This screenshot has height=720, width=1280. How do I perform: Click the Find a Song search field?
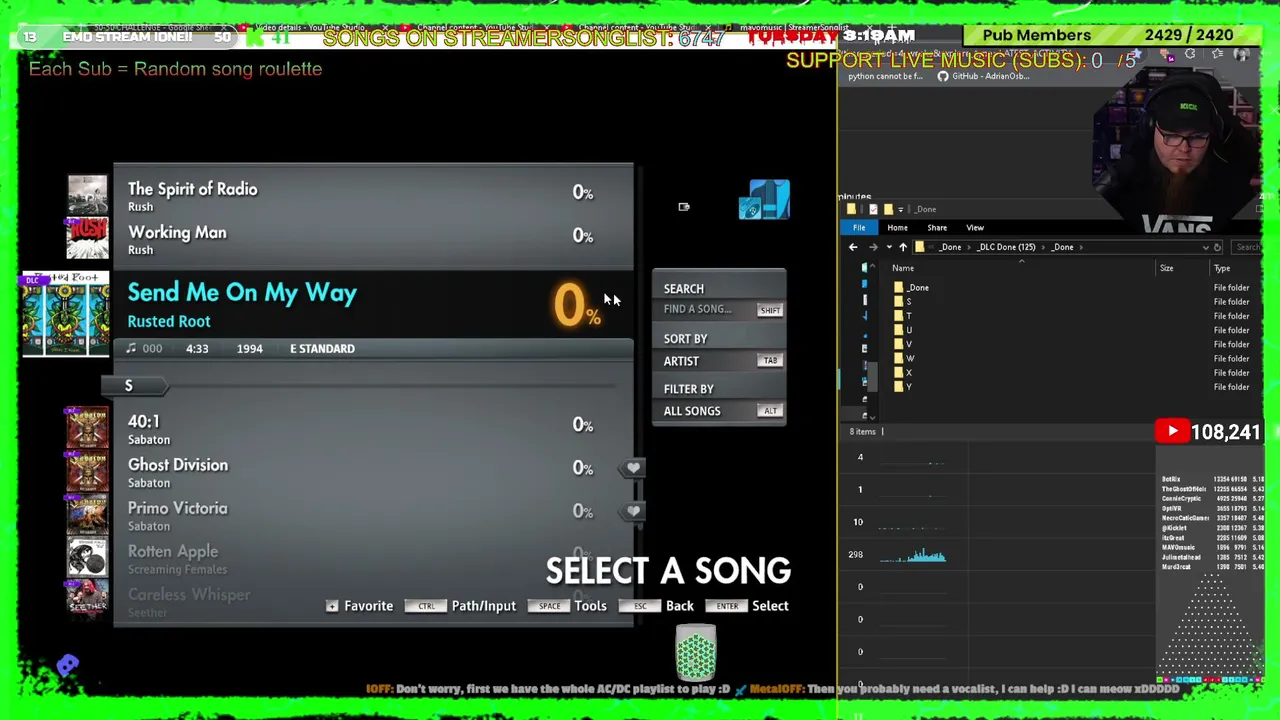719,309
